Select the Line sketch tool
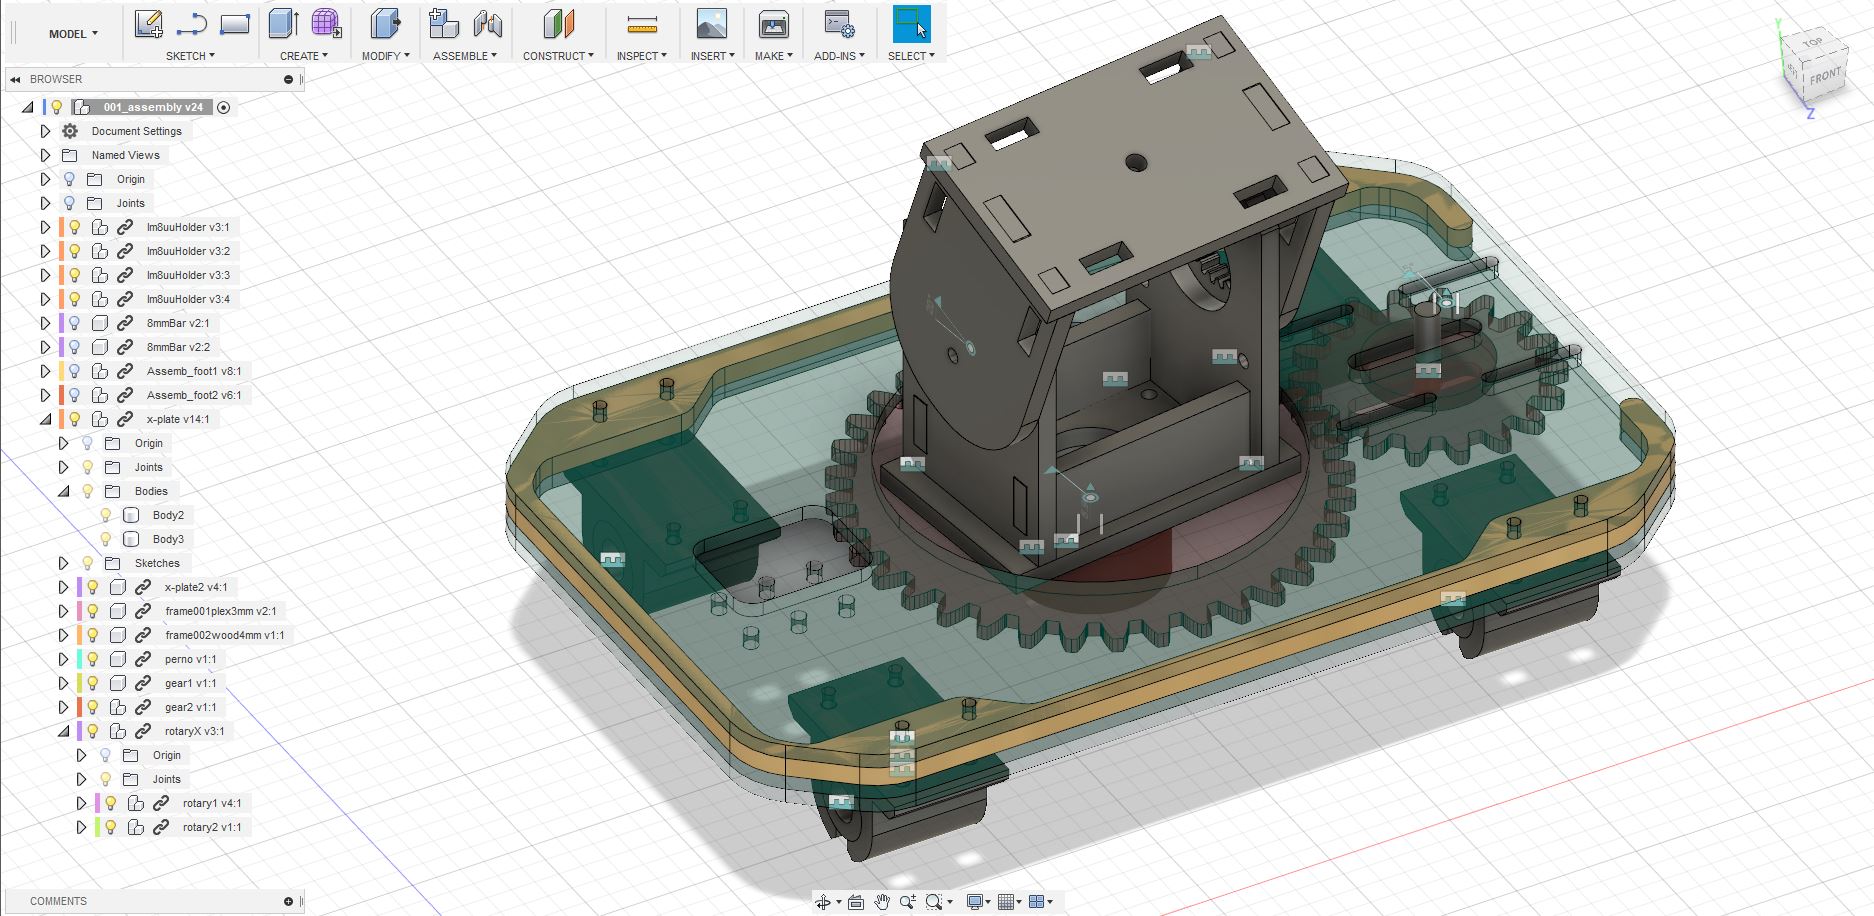 coord(191,24)
